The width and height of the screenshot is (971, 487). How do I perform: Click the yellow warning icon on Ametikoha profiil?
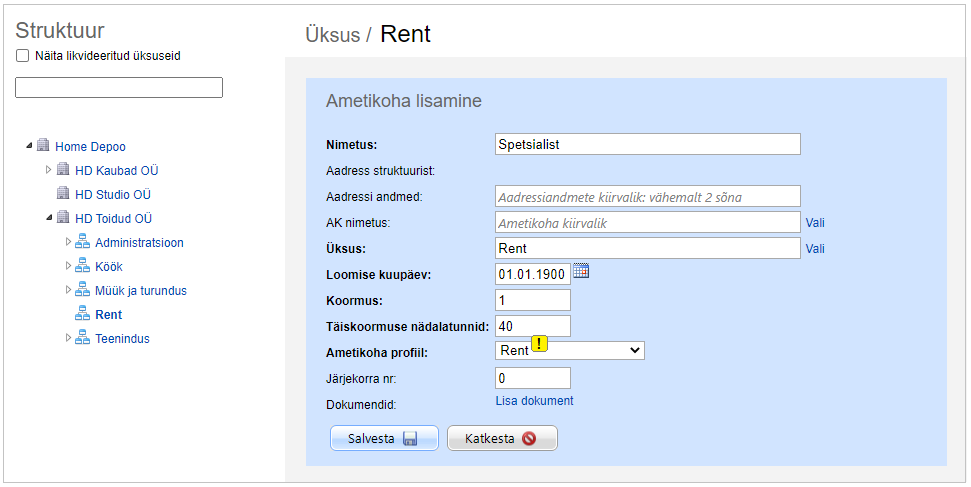tap(540, 344)
